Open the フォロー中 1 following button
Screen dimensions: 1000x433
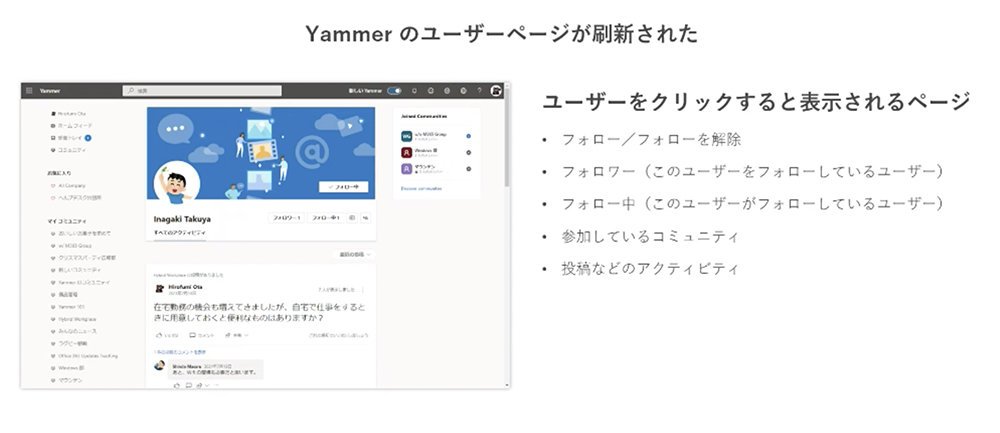click(326, 218)
